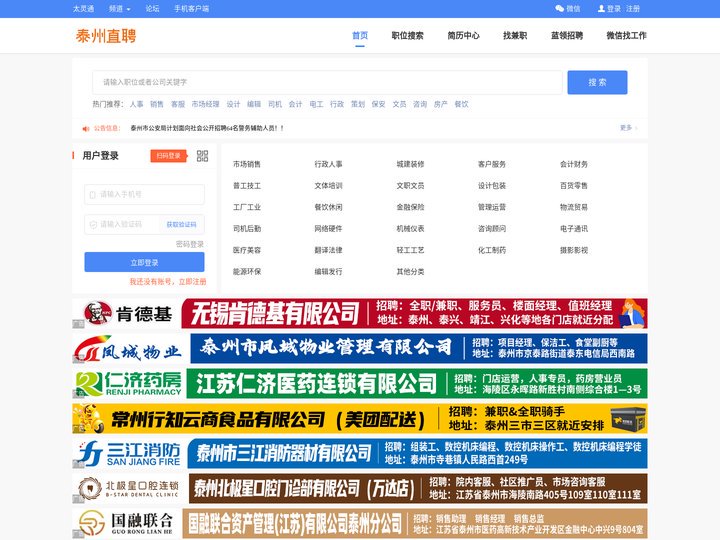
Task: Open the 频道 dropdown in the top bar
Action: 119,9
